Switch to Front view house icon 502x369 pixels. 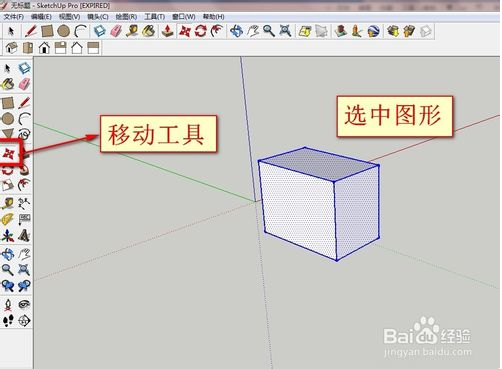[x=44, y=48]
